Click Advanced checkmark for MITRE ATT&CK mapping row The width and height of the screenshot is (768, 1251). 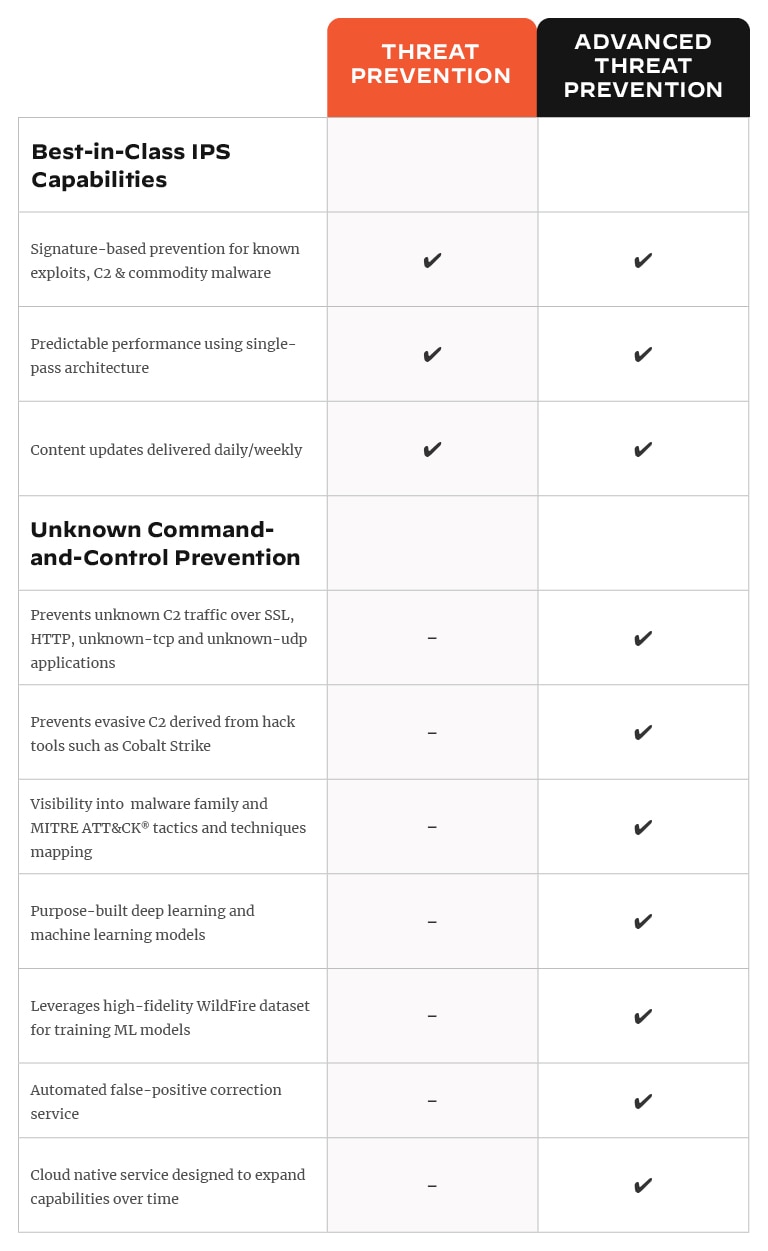pos(643,827)
